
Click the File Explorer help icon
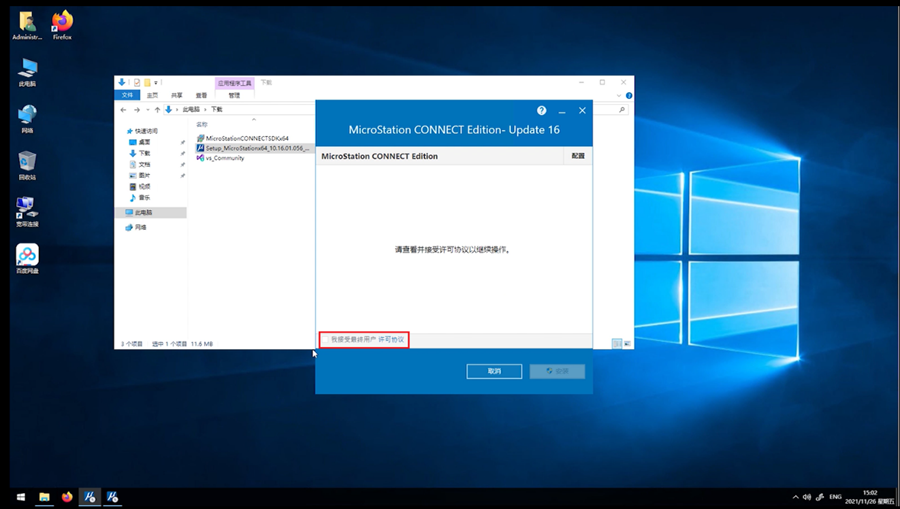pyautogui.click(x=629, y=95)
